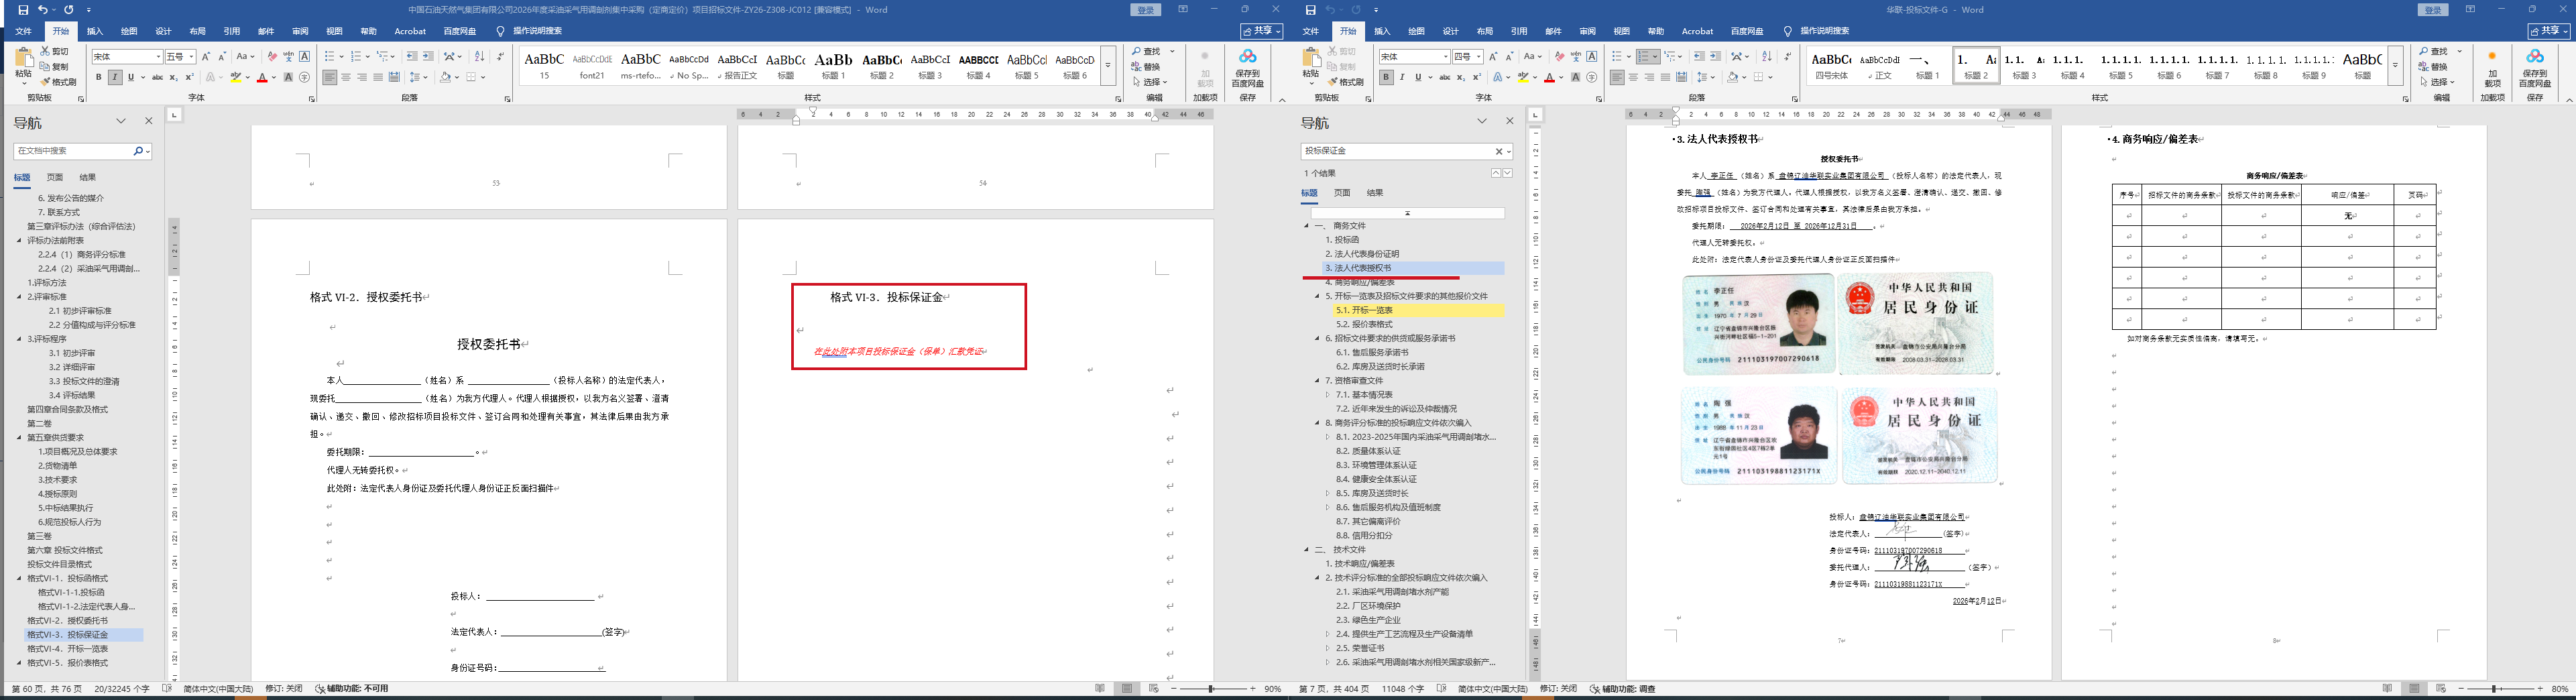Expand 7.1. 基本情况表 in right navigation

(1327, 395)
